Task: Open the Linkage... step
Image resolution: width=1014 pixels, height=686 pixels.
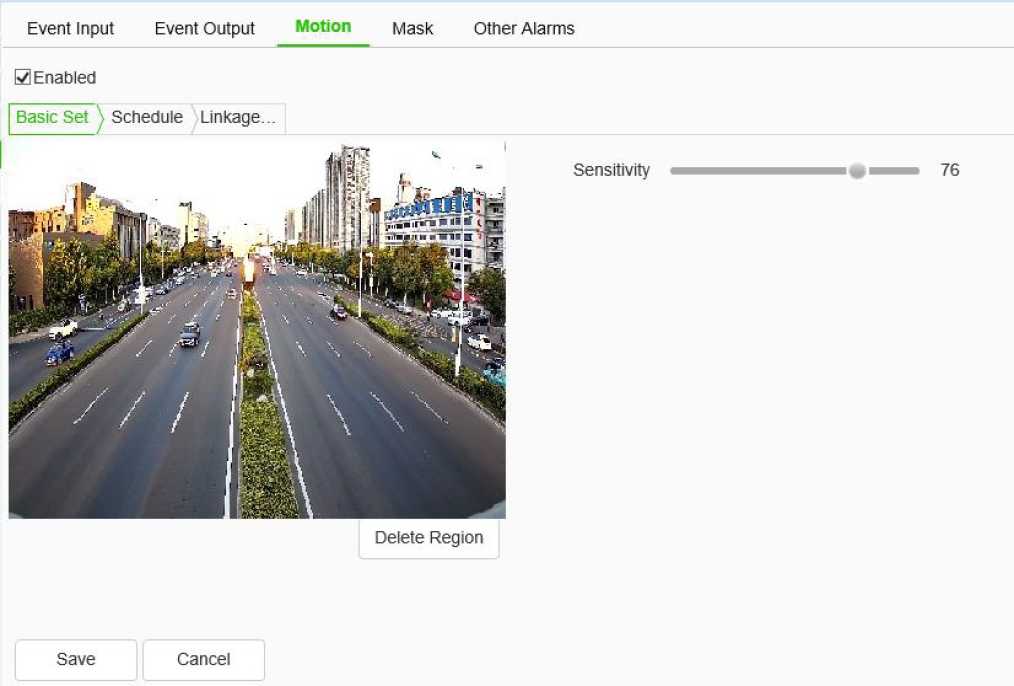Action: pyautogui.click(x=238, y=117)
